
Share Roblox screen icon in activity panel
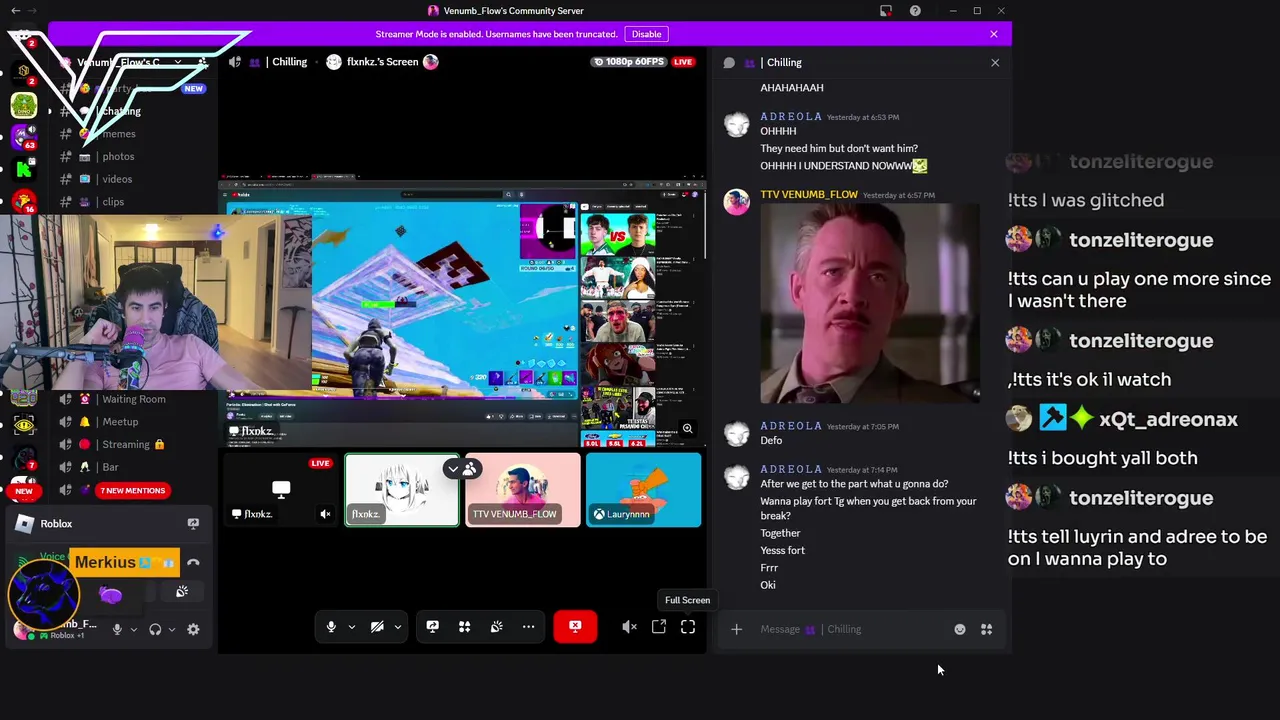[193, 523]
